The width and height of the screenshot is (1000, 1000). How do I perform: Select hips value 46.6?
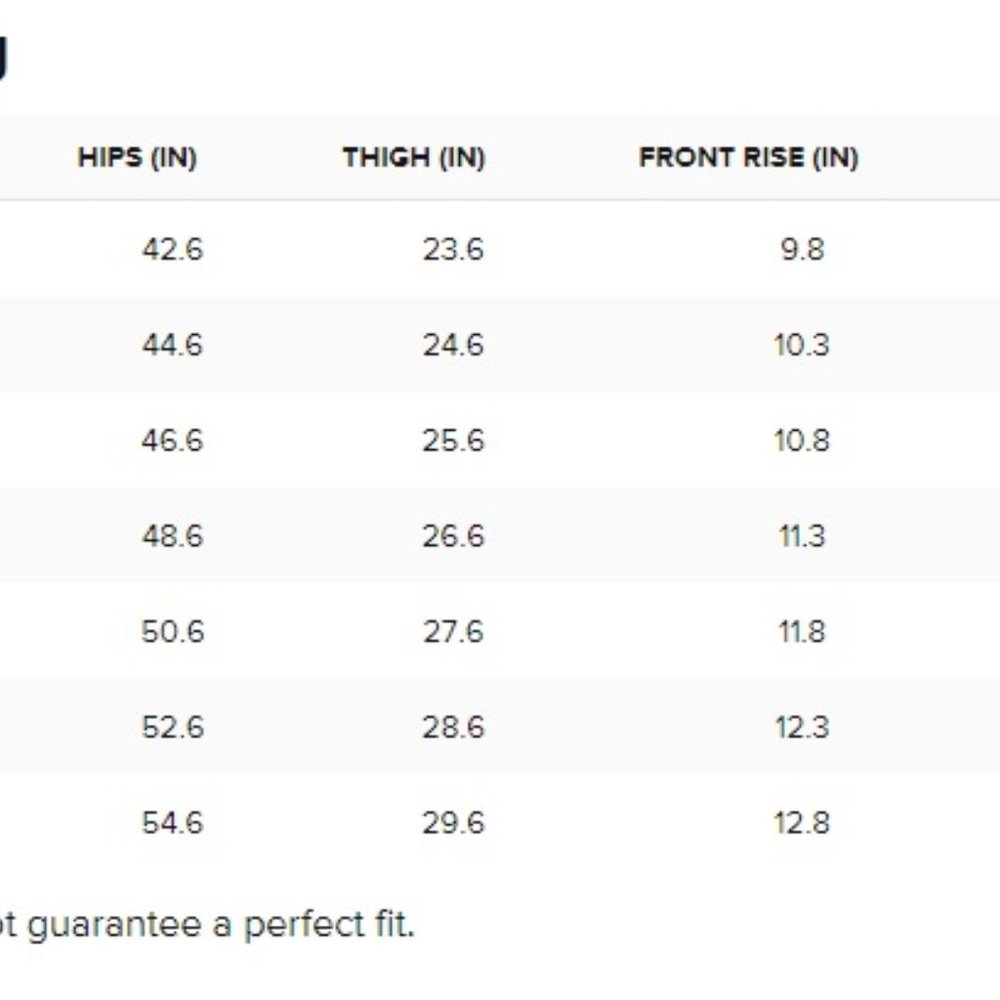(172, 441)
